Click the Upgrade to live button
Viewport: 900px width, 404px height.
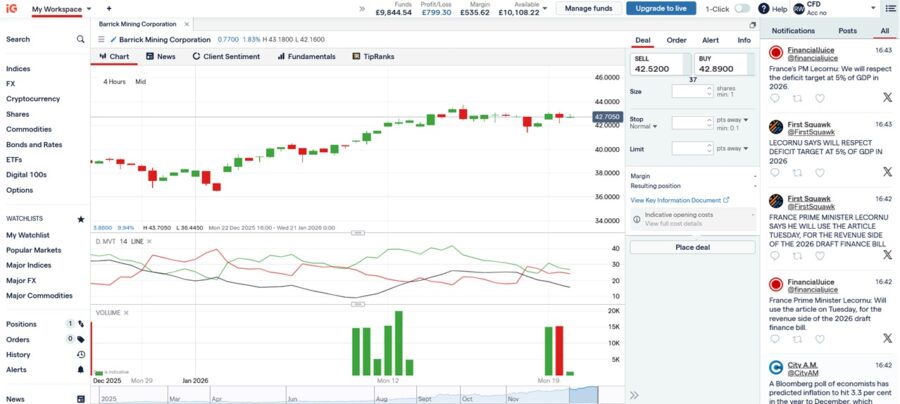pyautogui.click(x=661, y=9)
